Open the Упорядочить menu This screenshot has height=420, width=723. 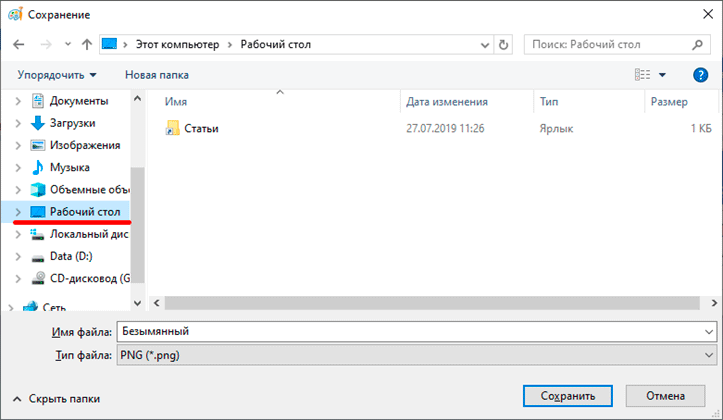point(57,75)
